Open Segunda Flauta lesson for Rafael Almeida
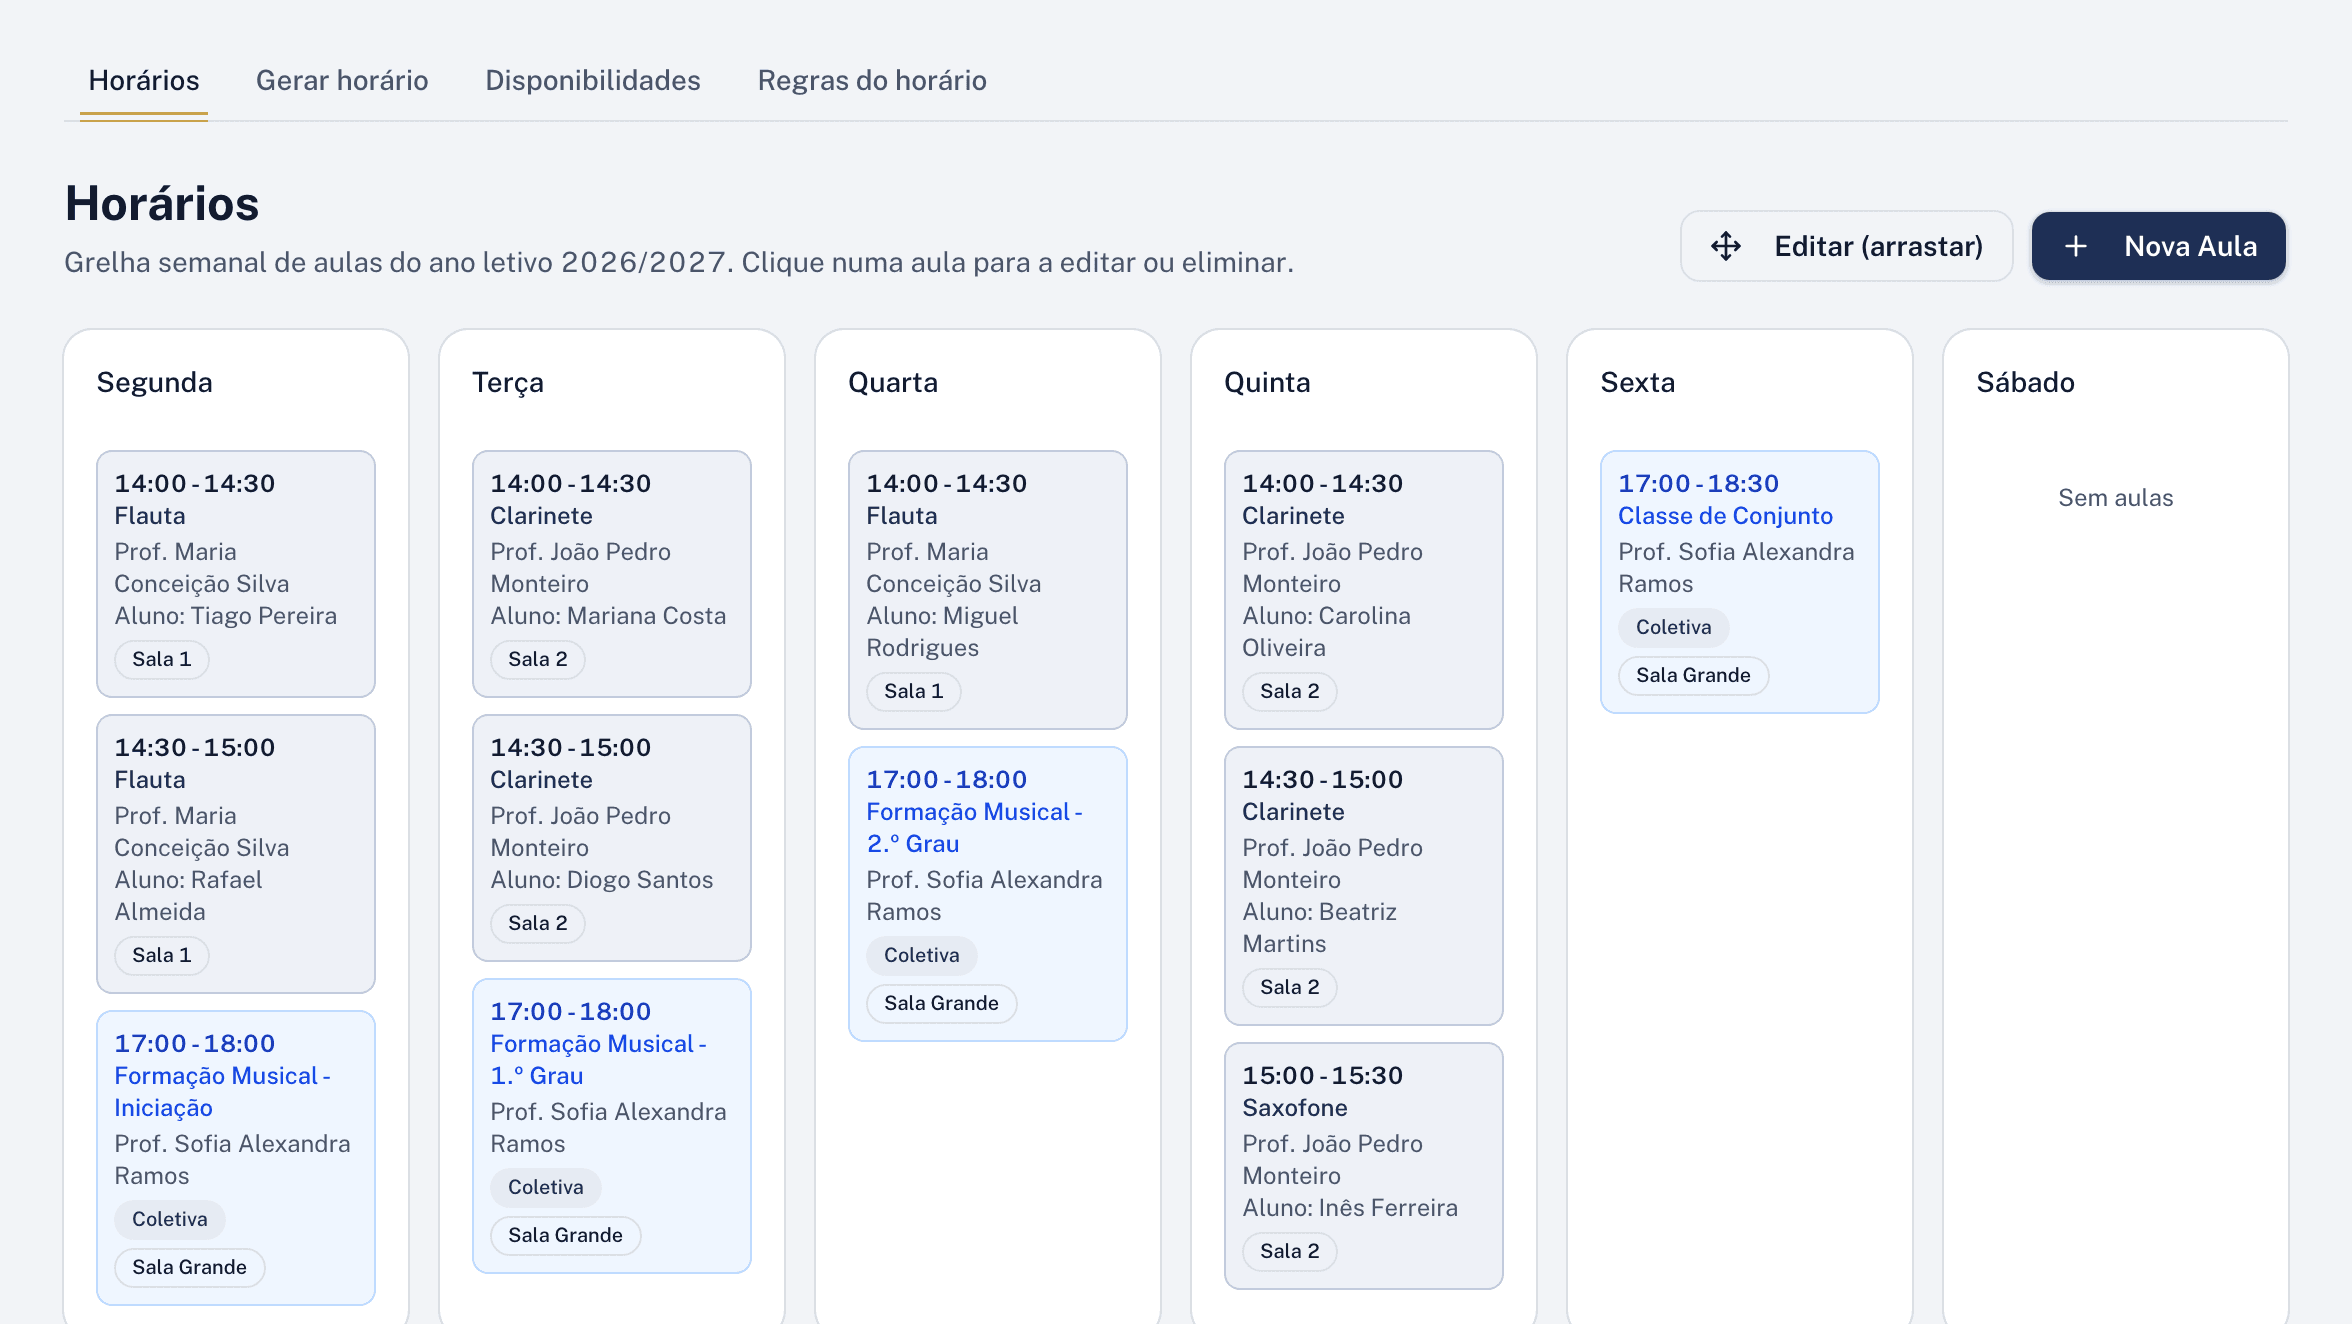Image resolution: width=2352 pixels, height=1324 pixels. click(236, 854)
